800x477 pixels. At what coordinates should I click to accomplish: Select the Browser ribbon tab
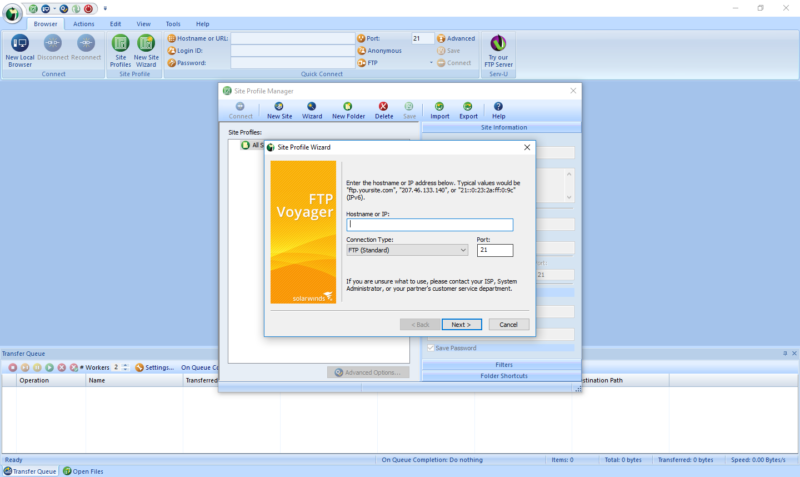click(x=45, y=24)
